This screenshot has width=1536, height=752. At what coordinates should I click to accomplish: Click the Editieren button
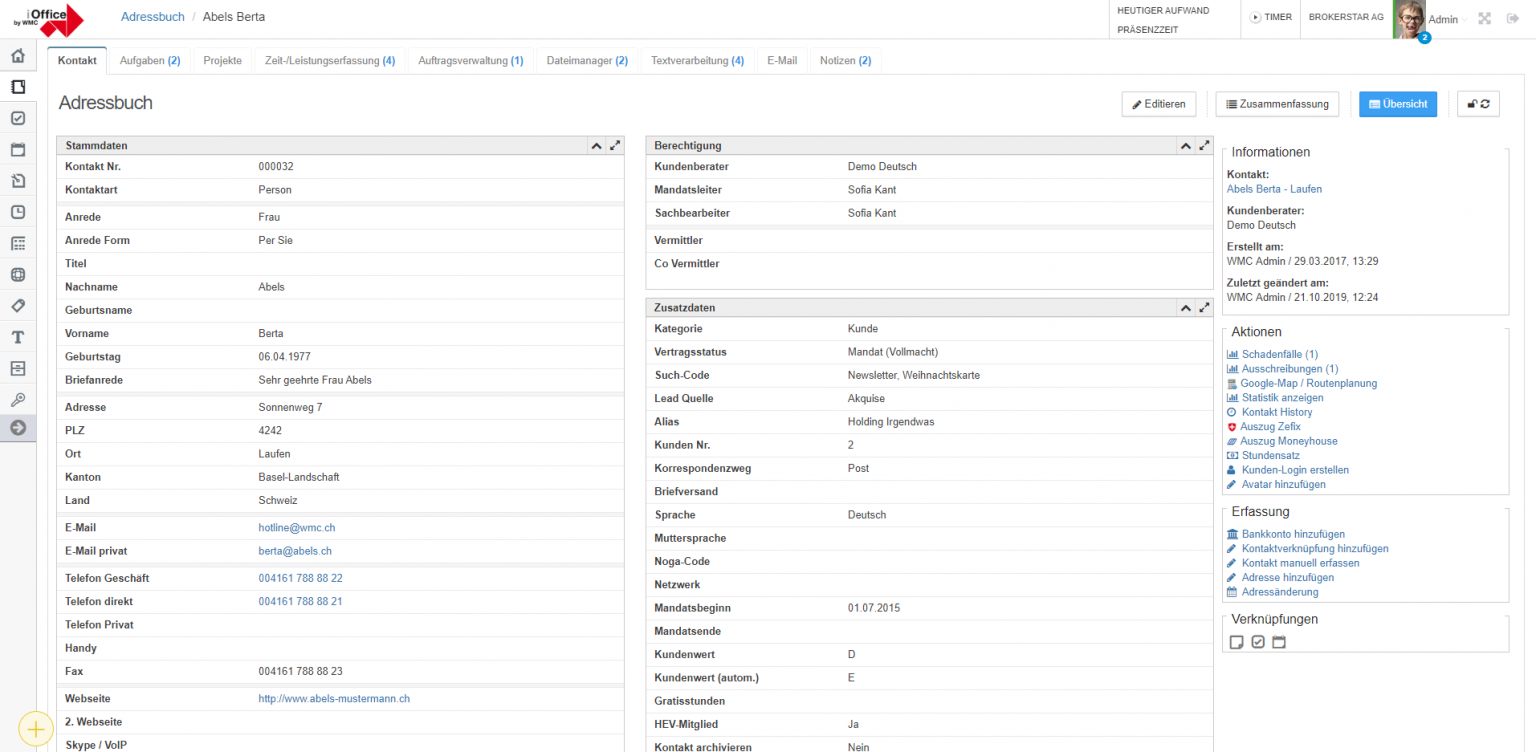pos(1159,104)
